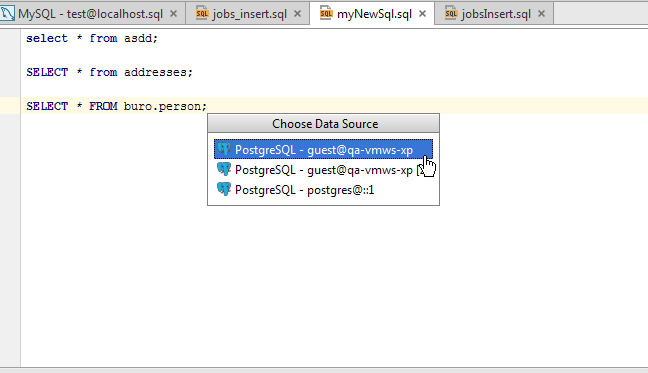This screenshot has height=373, width=648.
Task: Place cursor in 'select * from asdd;' line
Action: pyautogui.click(x=92, y=38)
